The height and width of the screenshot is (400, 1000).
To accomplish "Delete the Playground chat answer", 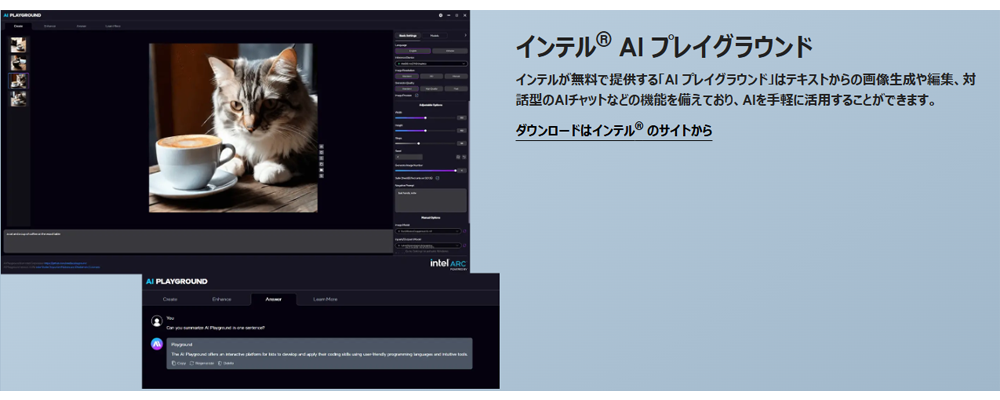I will (226, 363).
